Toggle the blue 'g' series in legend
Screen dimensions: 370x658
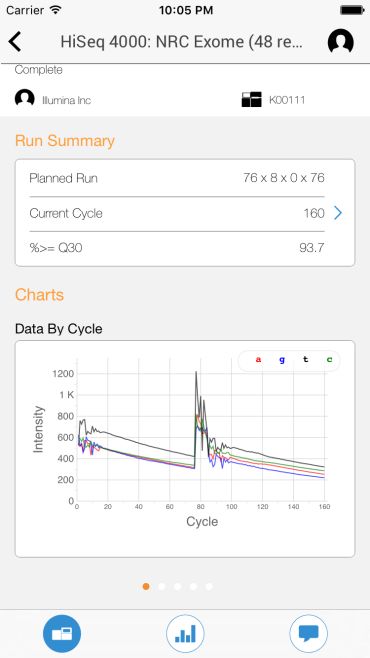click(282, 360)
